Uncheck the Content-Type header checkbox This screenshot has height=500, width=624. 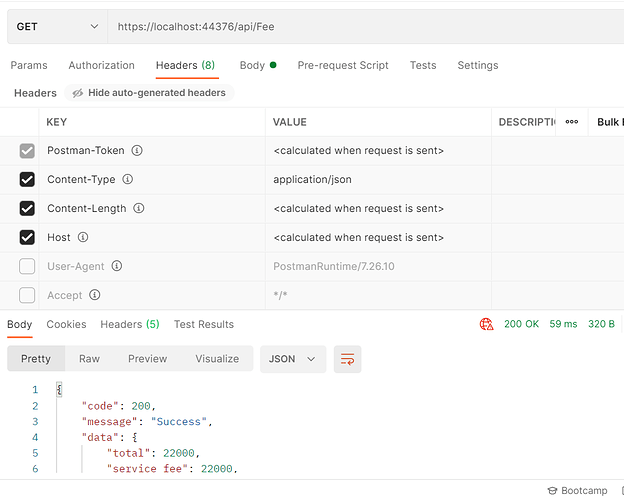pos(27,180)
